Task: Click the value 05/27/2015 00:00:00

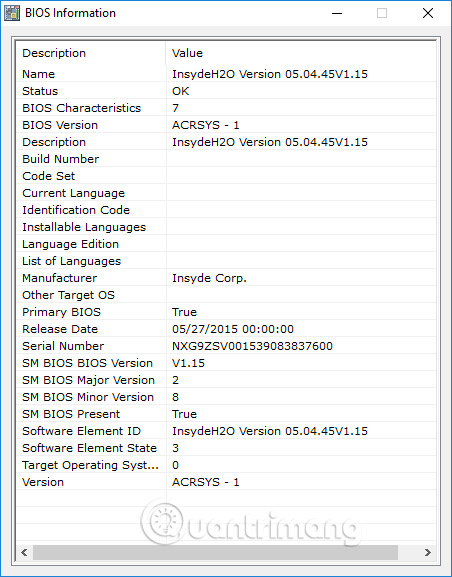Action: pos(233,329)
